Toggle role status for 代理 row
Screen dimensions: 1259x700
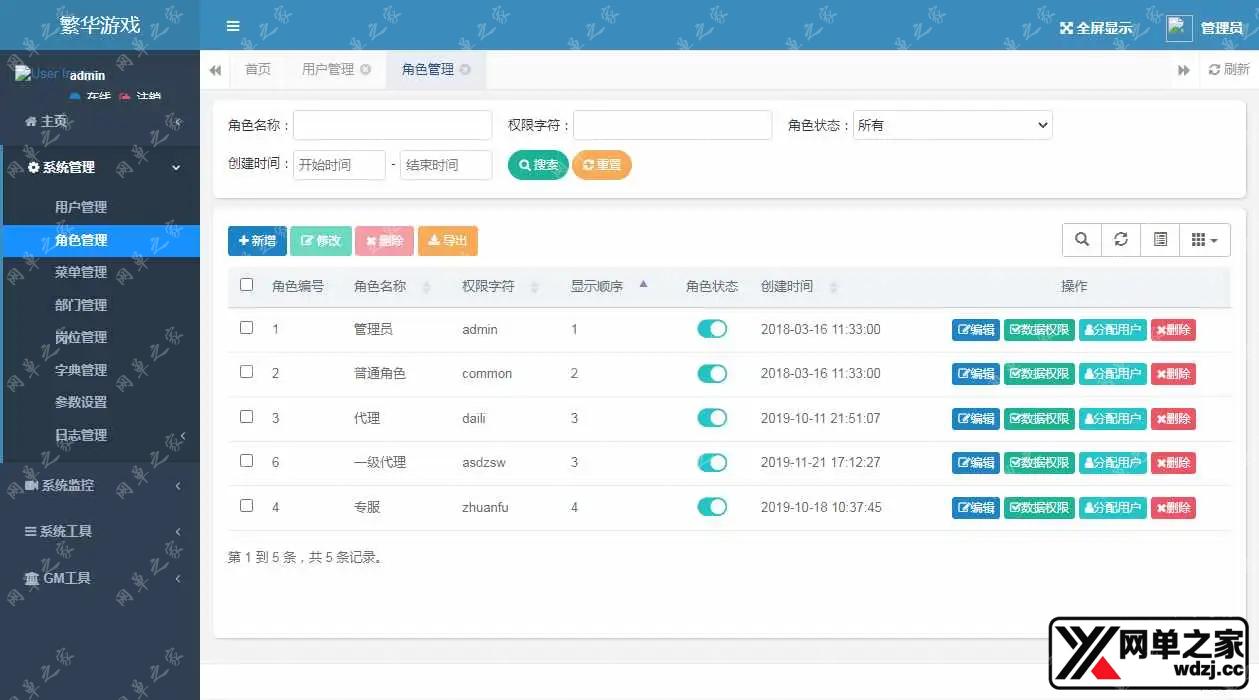[712, 418]
